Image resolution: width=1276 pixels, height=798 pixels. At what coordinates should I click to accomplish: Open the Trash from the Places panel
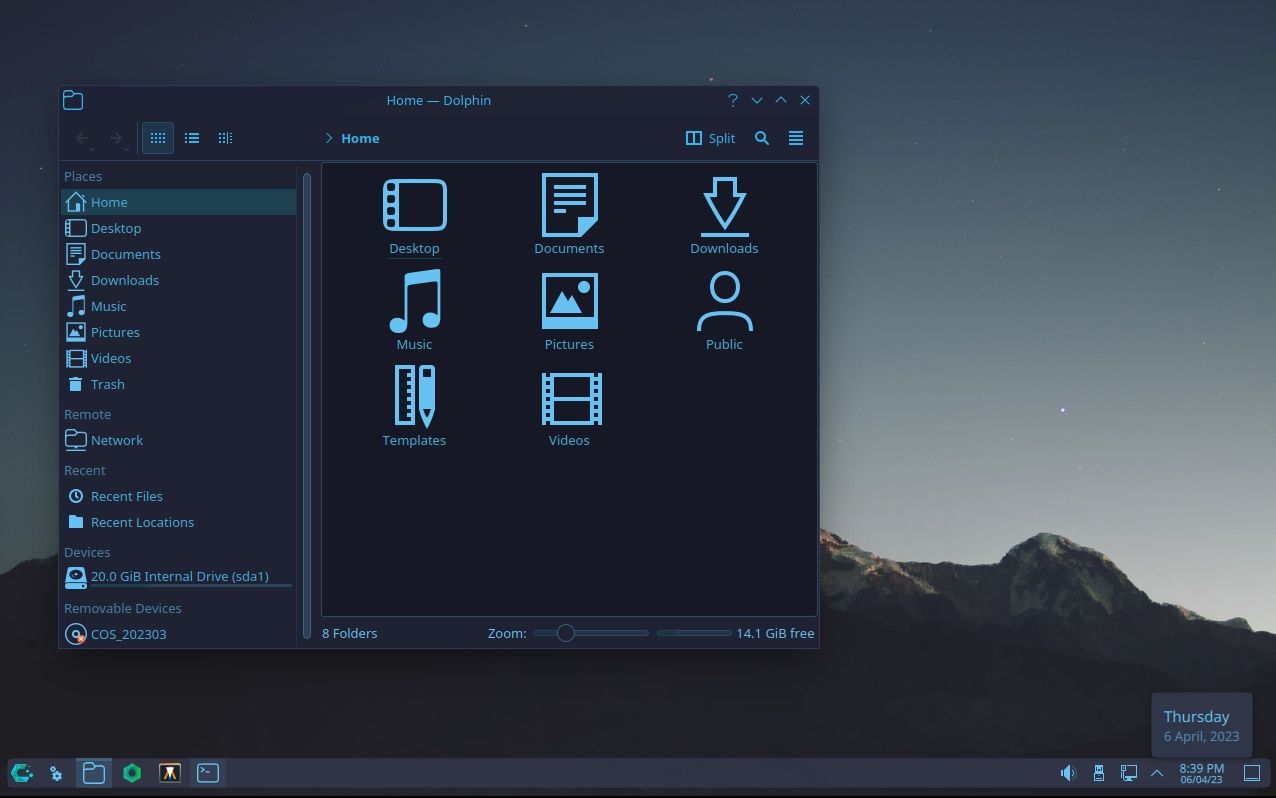(x=107, y=384)
